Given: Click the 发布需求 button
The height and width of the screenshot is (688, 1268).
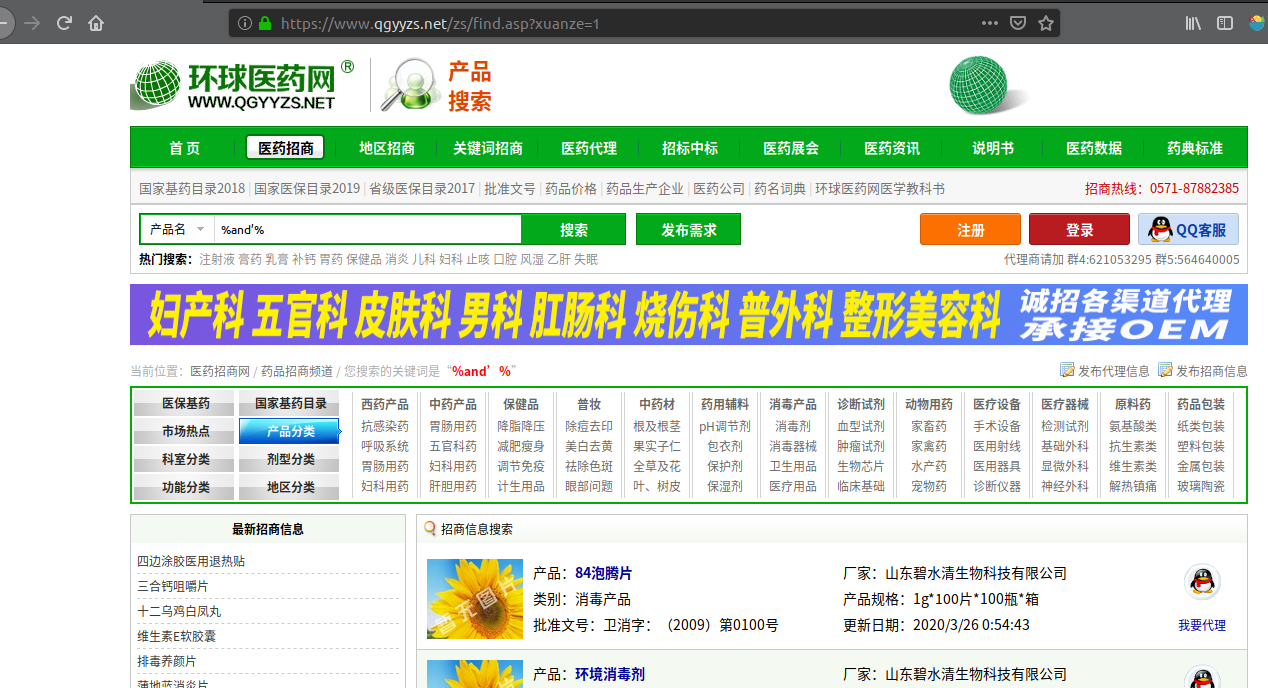Looking at the screenshot, I should [x=689, y=229].
